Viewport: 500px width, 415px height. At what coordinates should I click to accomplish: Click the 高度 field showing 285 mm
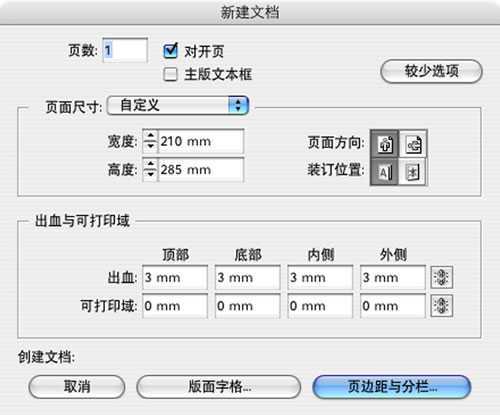[201, 170]
